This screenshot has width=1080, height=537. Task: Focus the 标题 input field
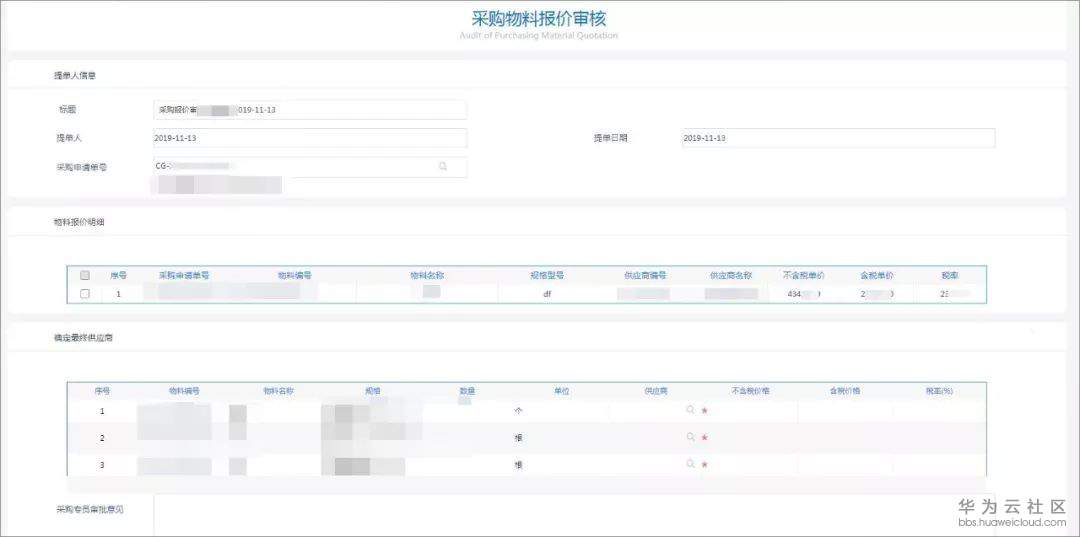[x=310, y=109]
